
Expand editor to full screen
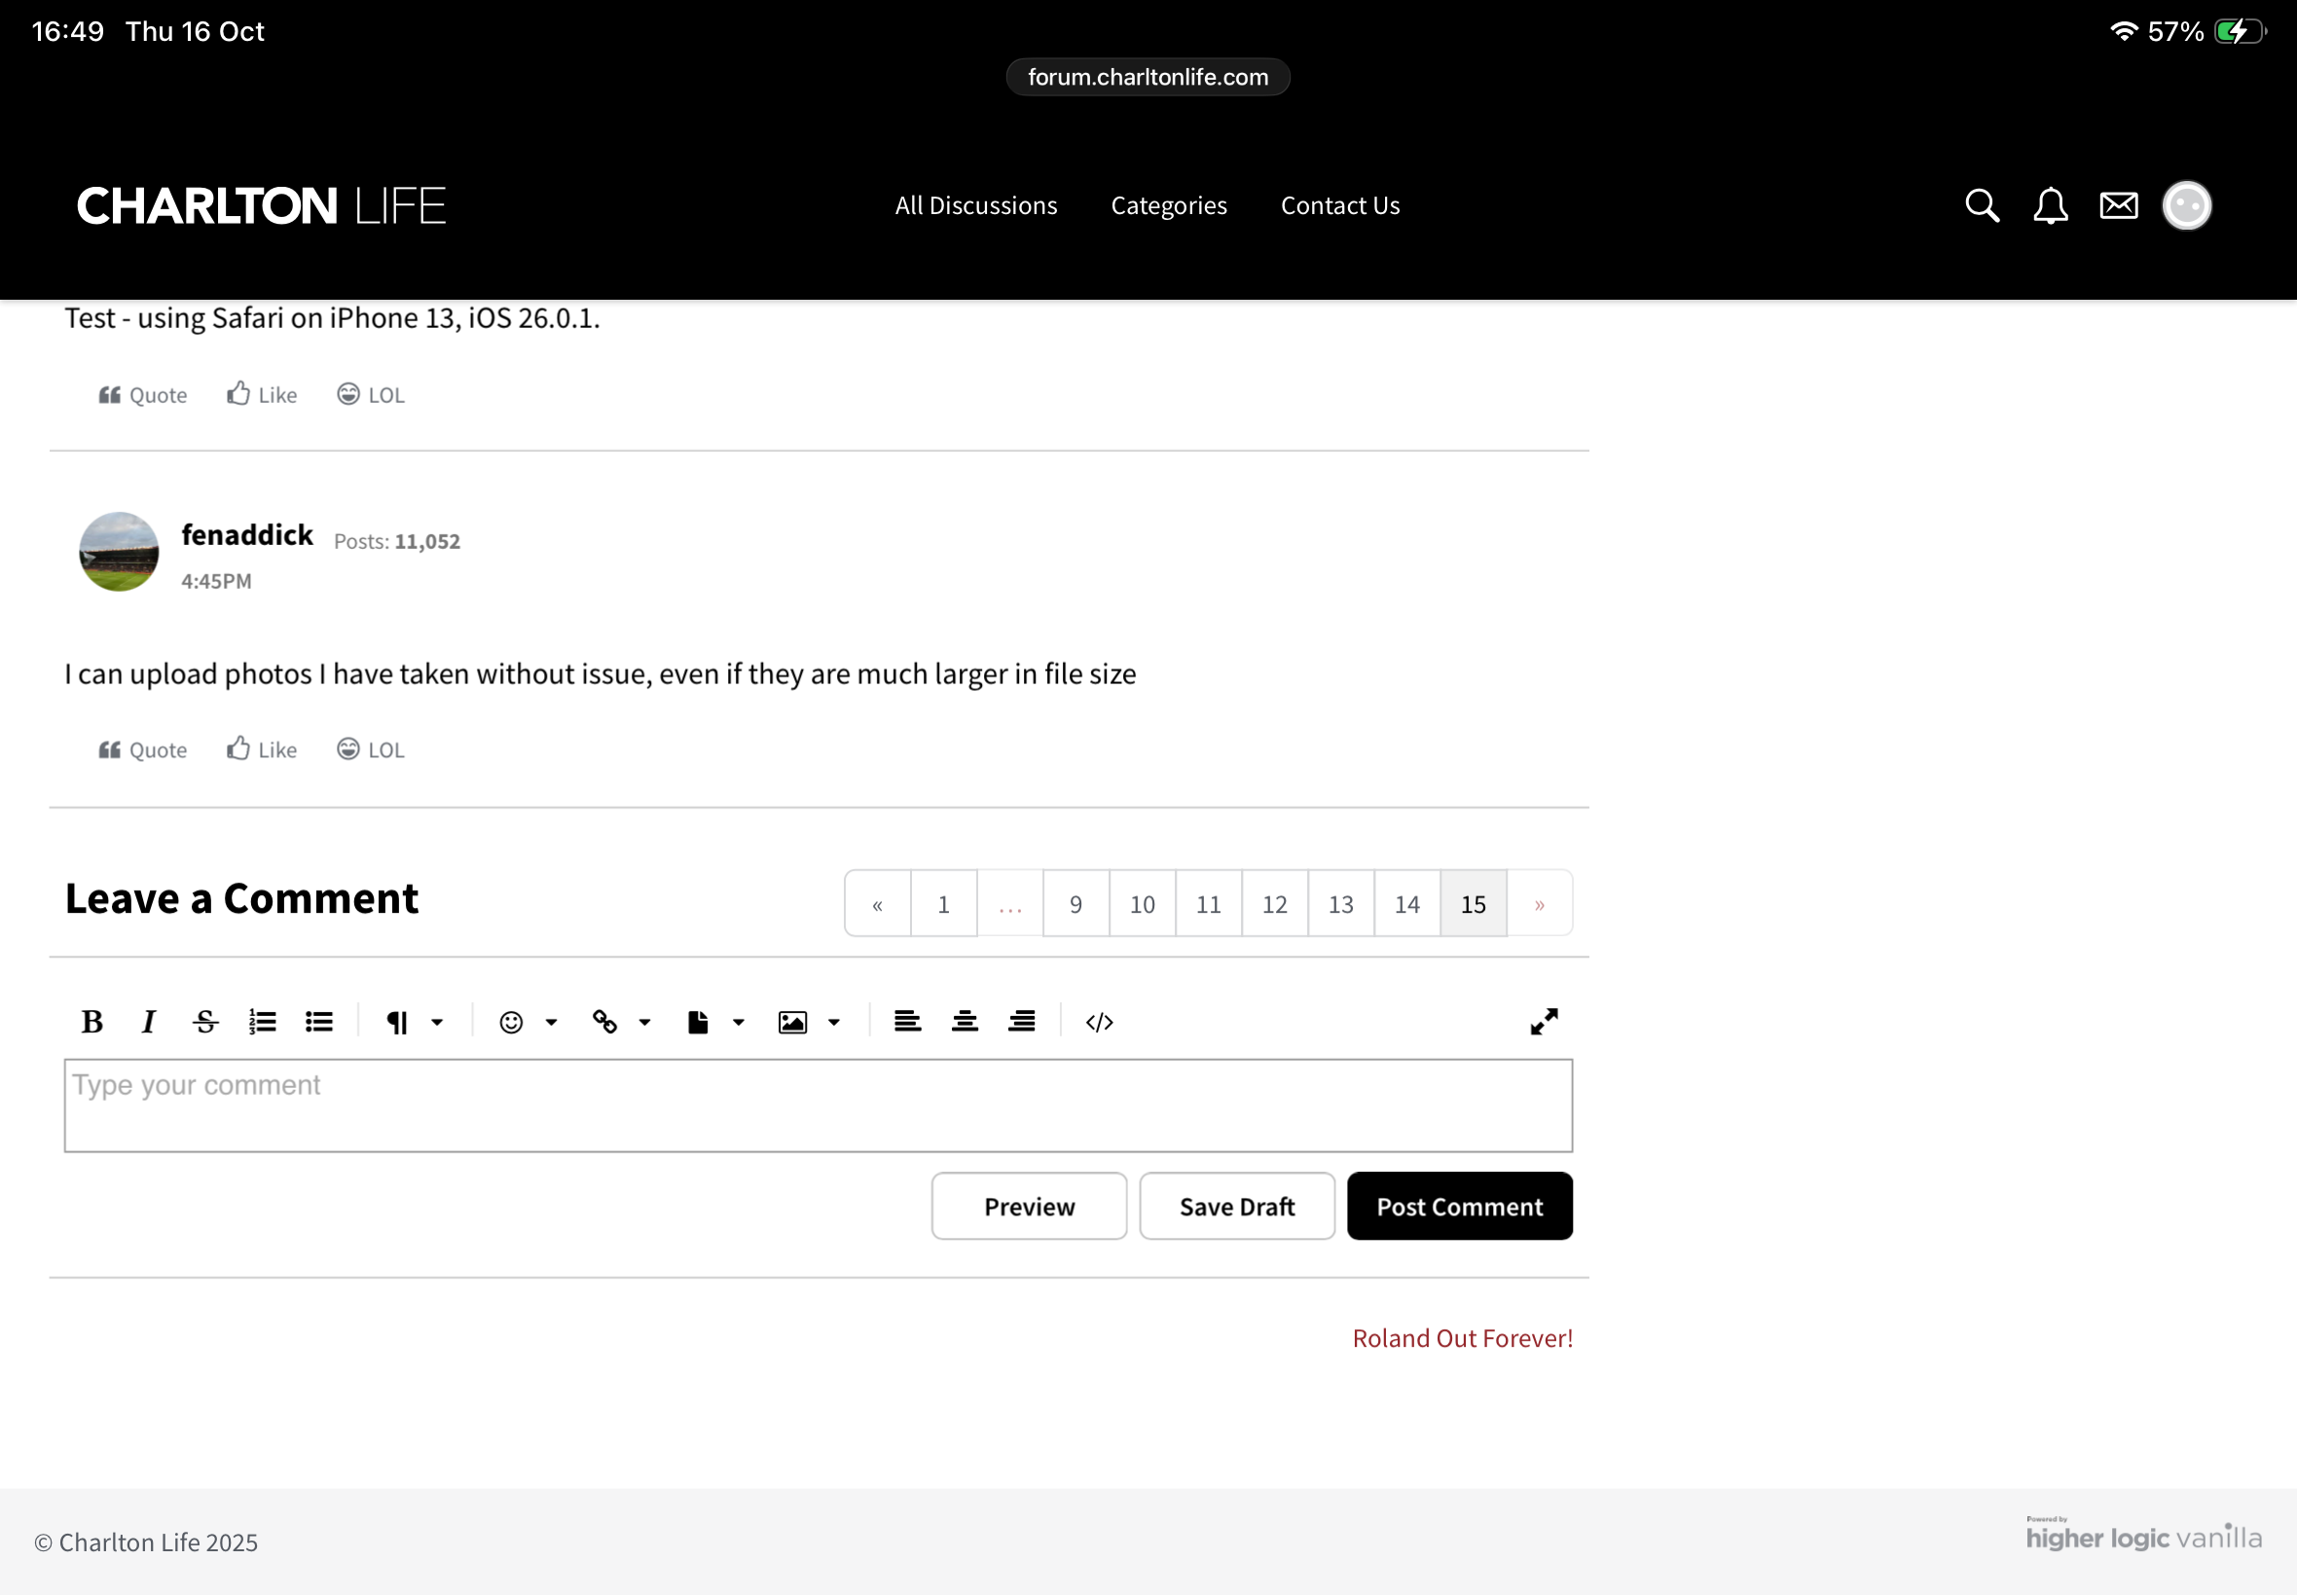pos(1543,1021)
